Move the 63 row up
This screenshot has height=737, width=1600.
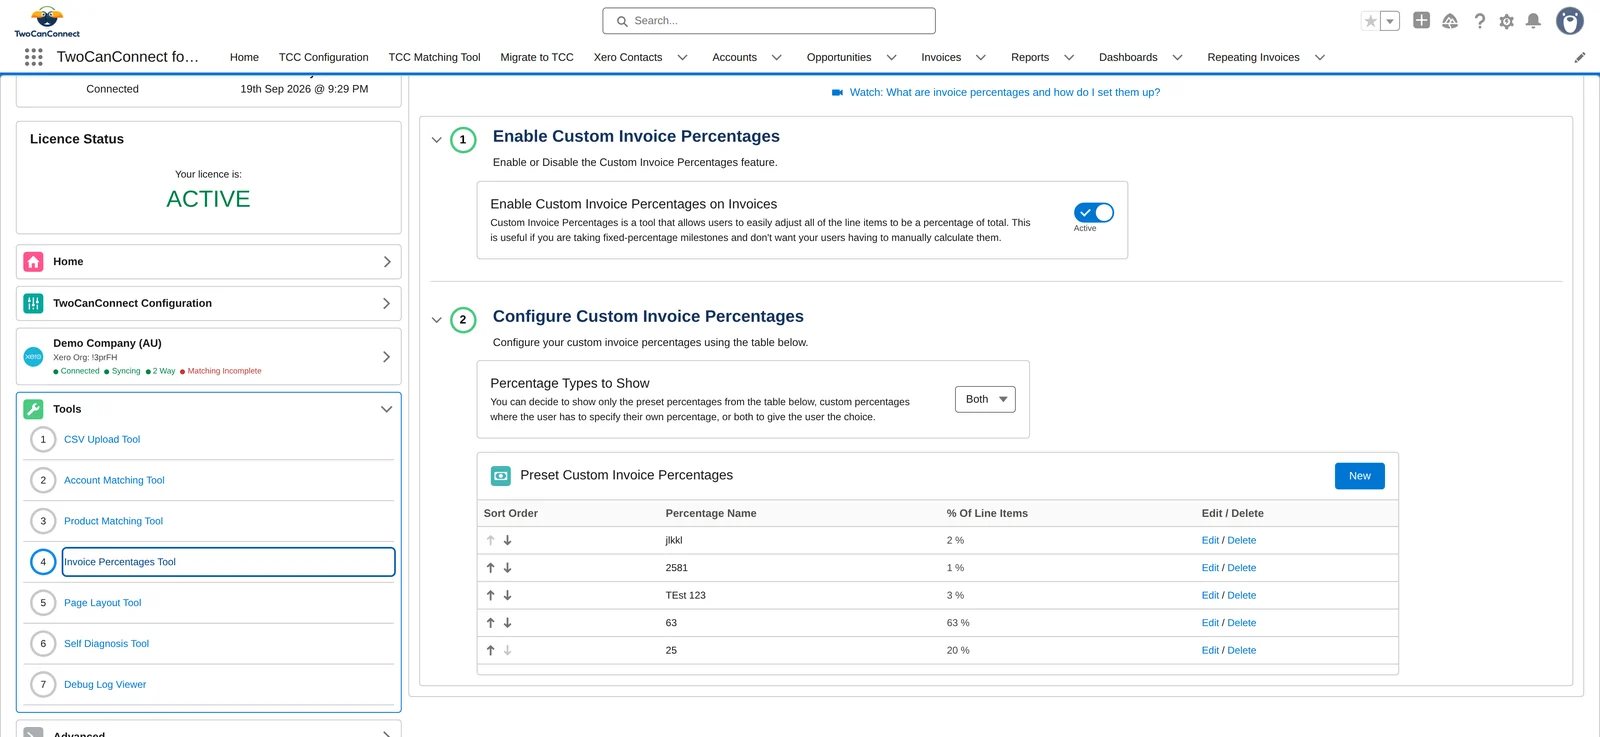490,623
